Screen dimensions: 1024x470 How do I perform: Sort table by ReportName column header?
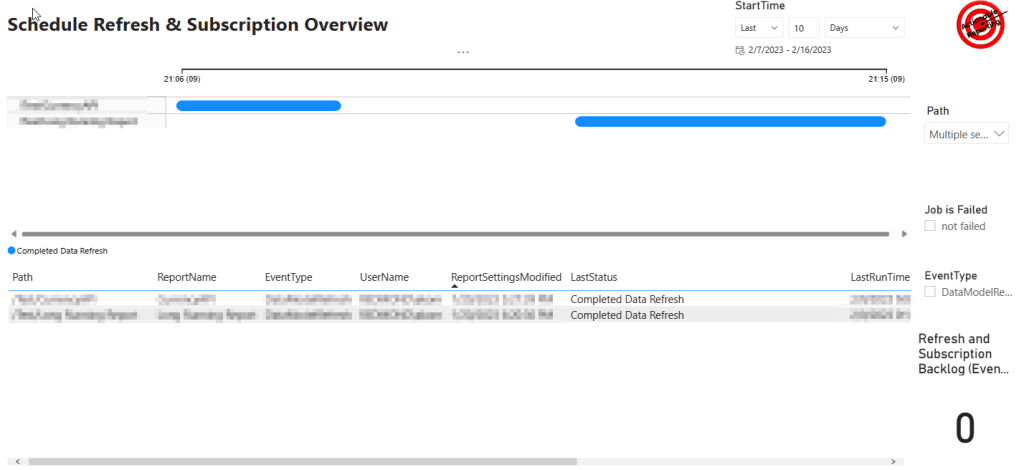(186, 277)
